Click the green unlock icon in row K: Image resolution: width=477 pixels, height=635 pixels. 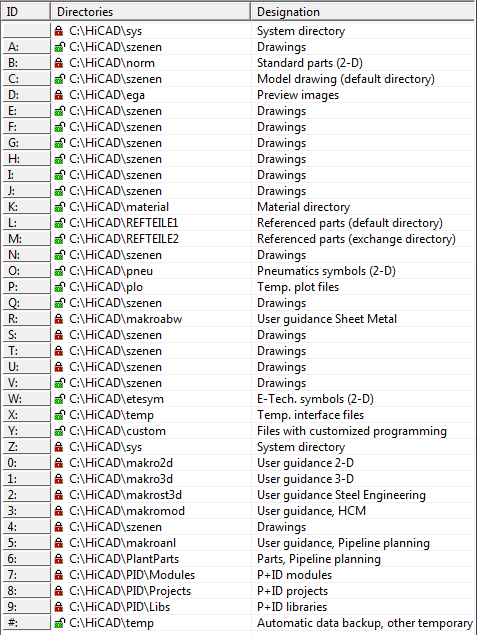point(60,207)
